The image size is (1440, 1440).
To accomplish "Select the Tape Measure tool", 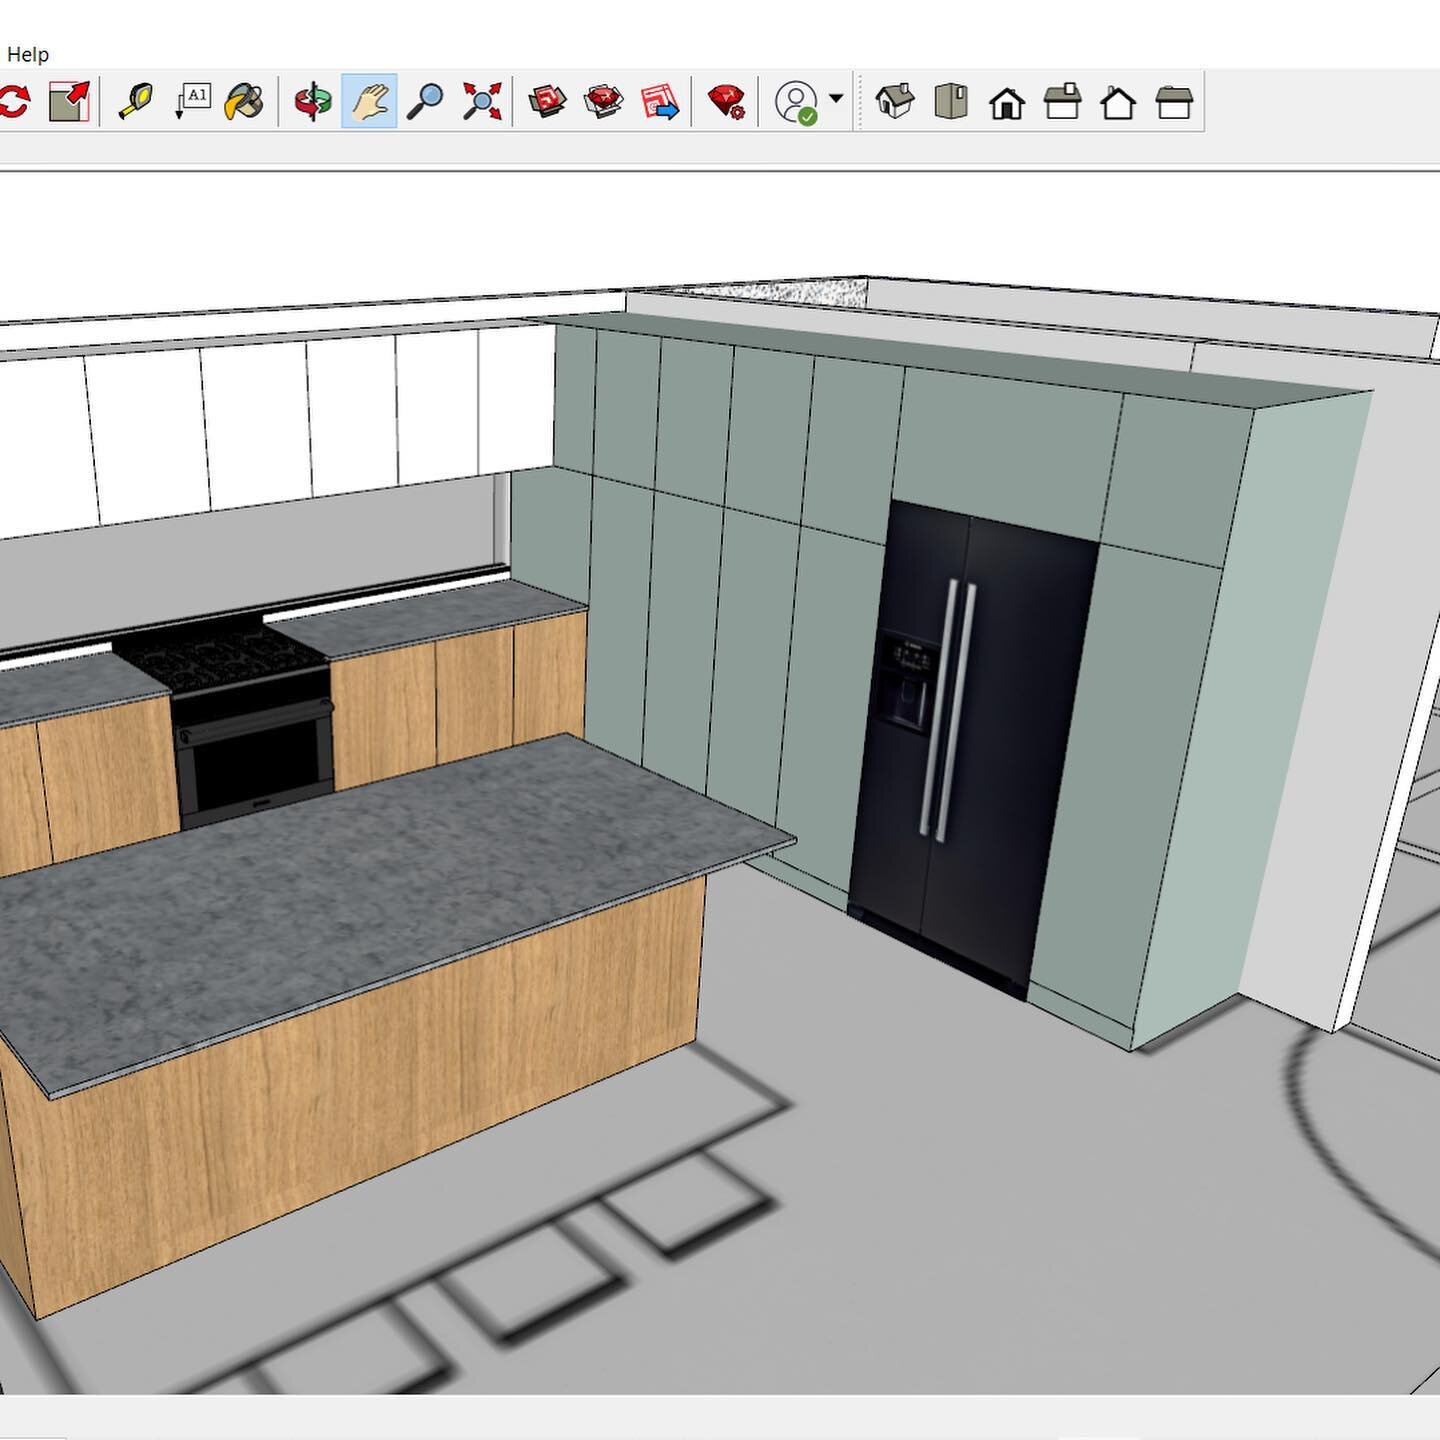I will tap(136, 101).
